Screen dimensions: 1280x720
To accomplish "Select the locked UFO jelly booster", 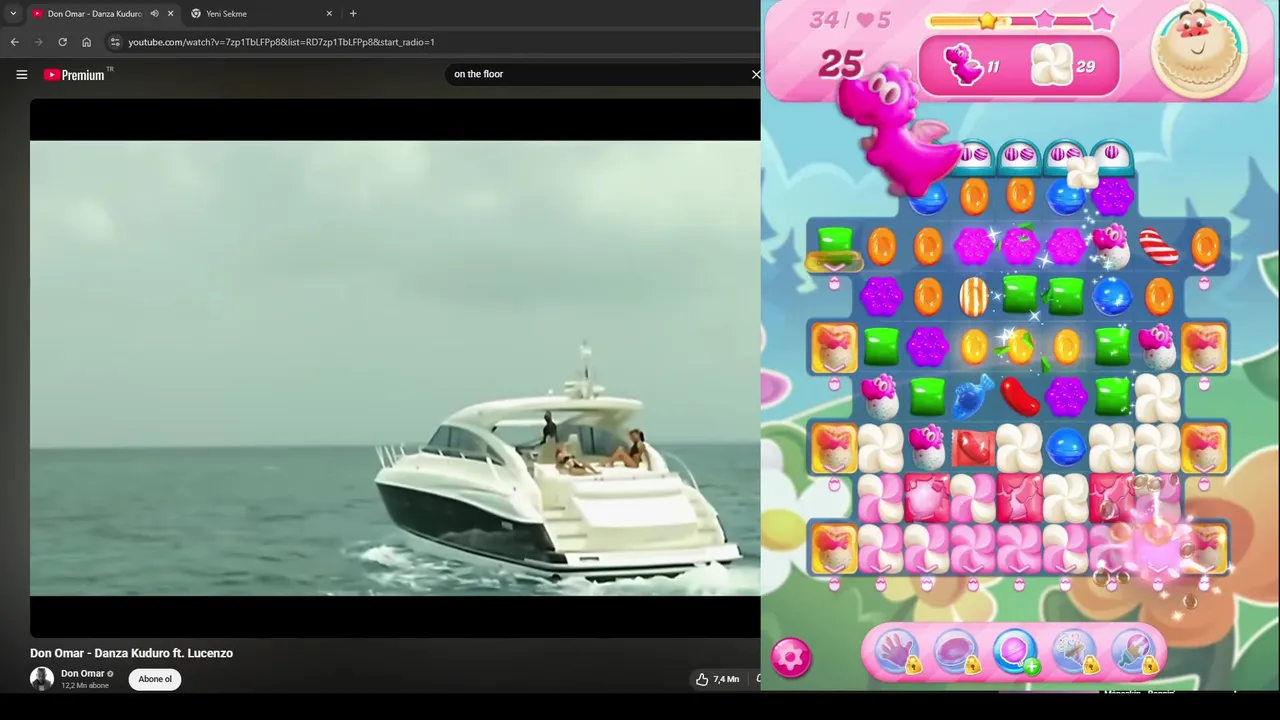I will click(x=955, y=652).
